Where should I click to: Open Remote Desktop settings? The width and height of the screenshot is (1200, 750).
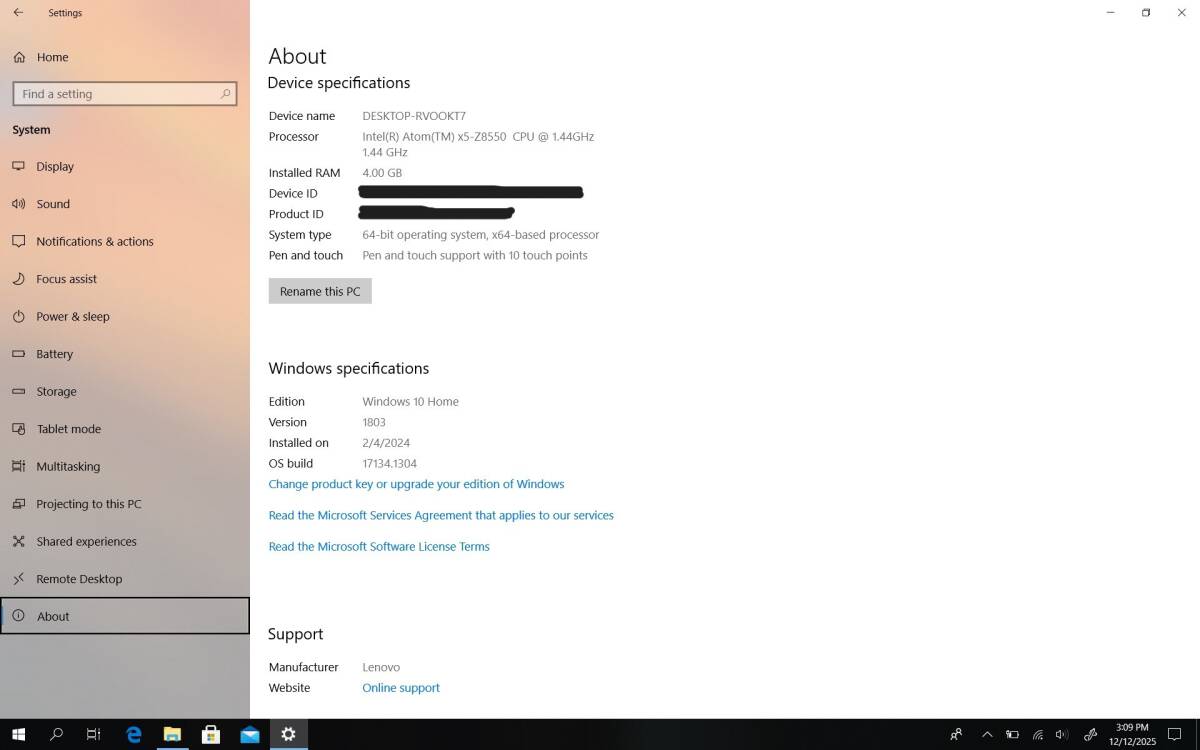coord(79,579)
